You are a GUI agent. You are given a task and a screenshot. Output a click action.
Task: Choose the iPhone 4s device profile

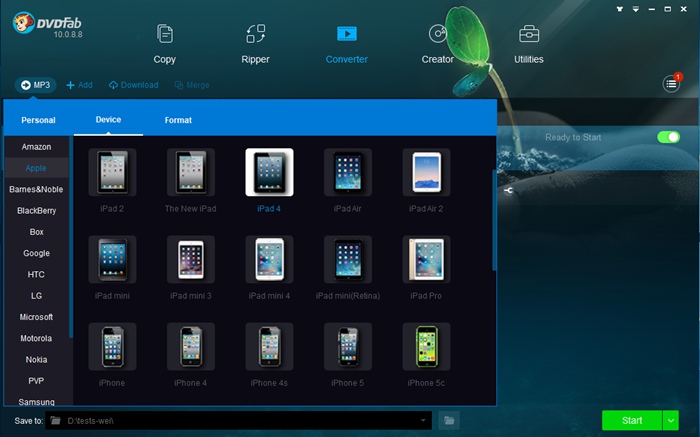[x=269, y=346]
